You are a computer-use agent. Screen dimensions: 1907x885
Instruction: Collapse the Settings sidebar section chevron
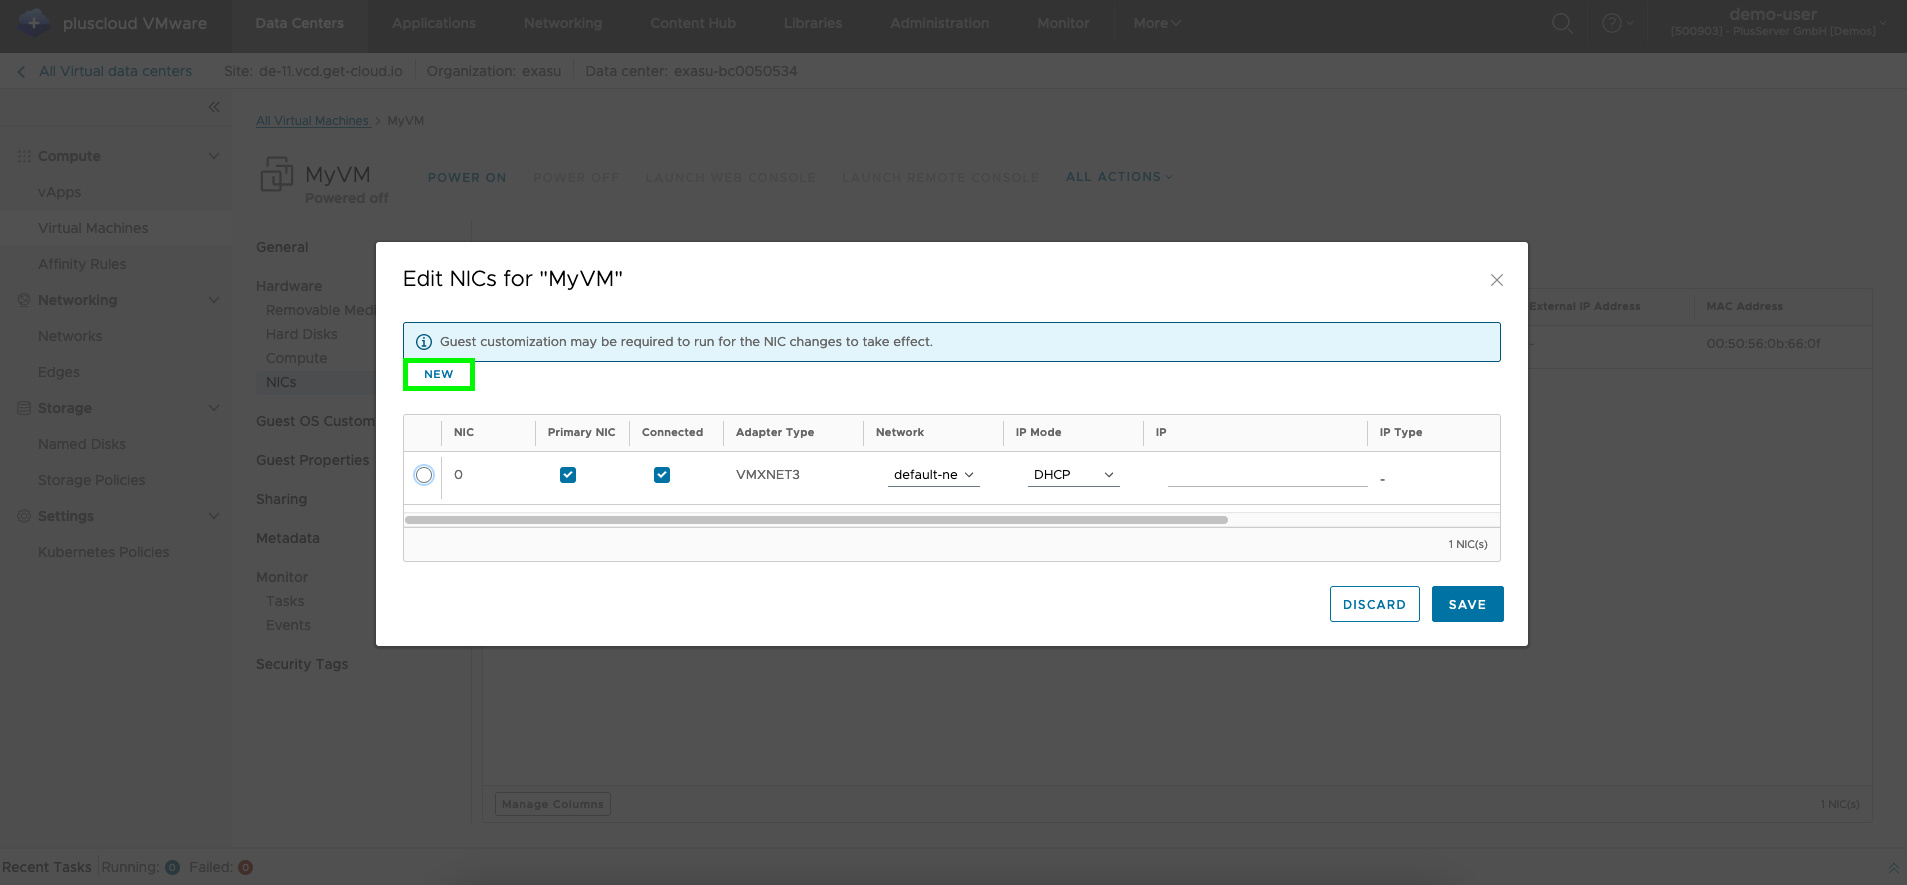[213, 516]
